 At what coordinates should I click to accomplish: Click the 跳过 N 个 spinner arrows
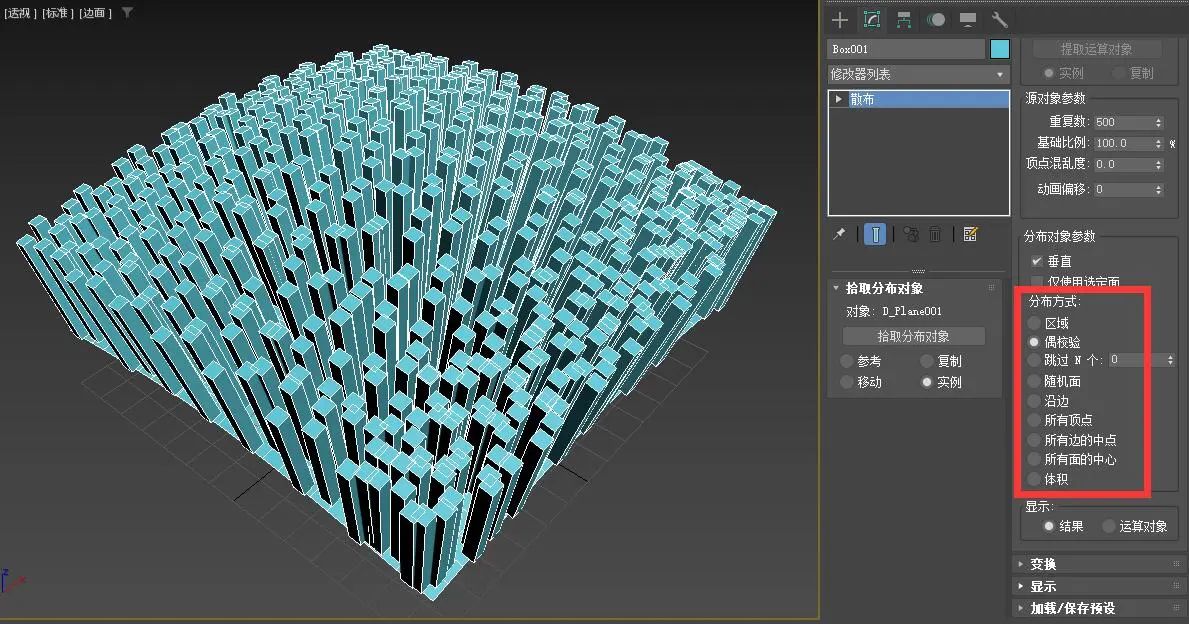click(1171, 360)
